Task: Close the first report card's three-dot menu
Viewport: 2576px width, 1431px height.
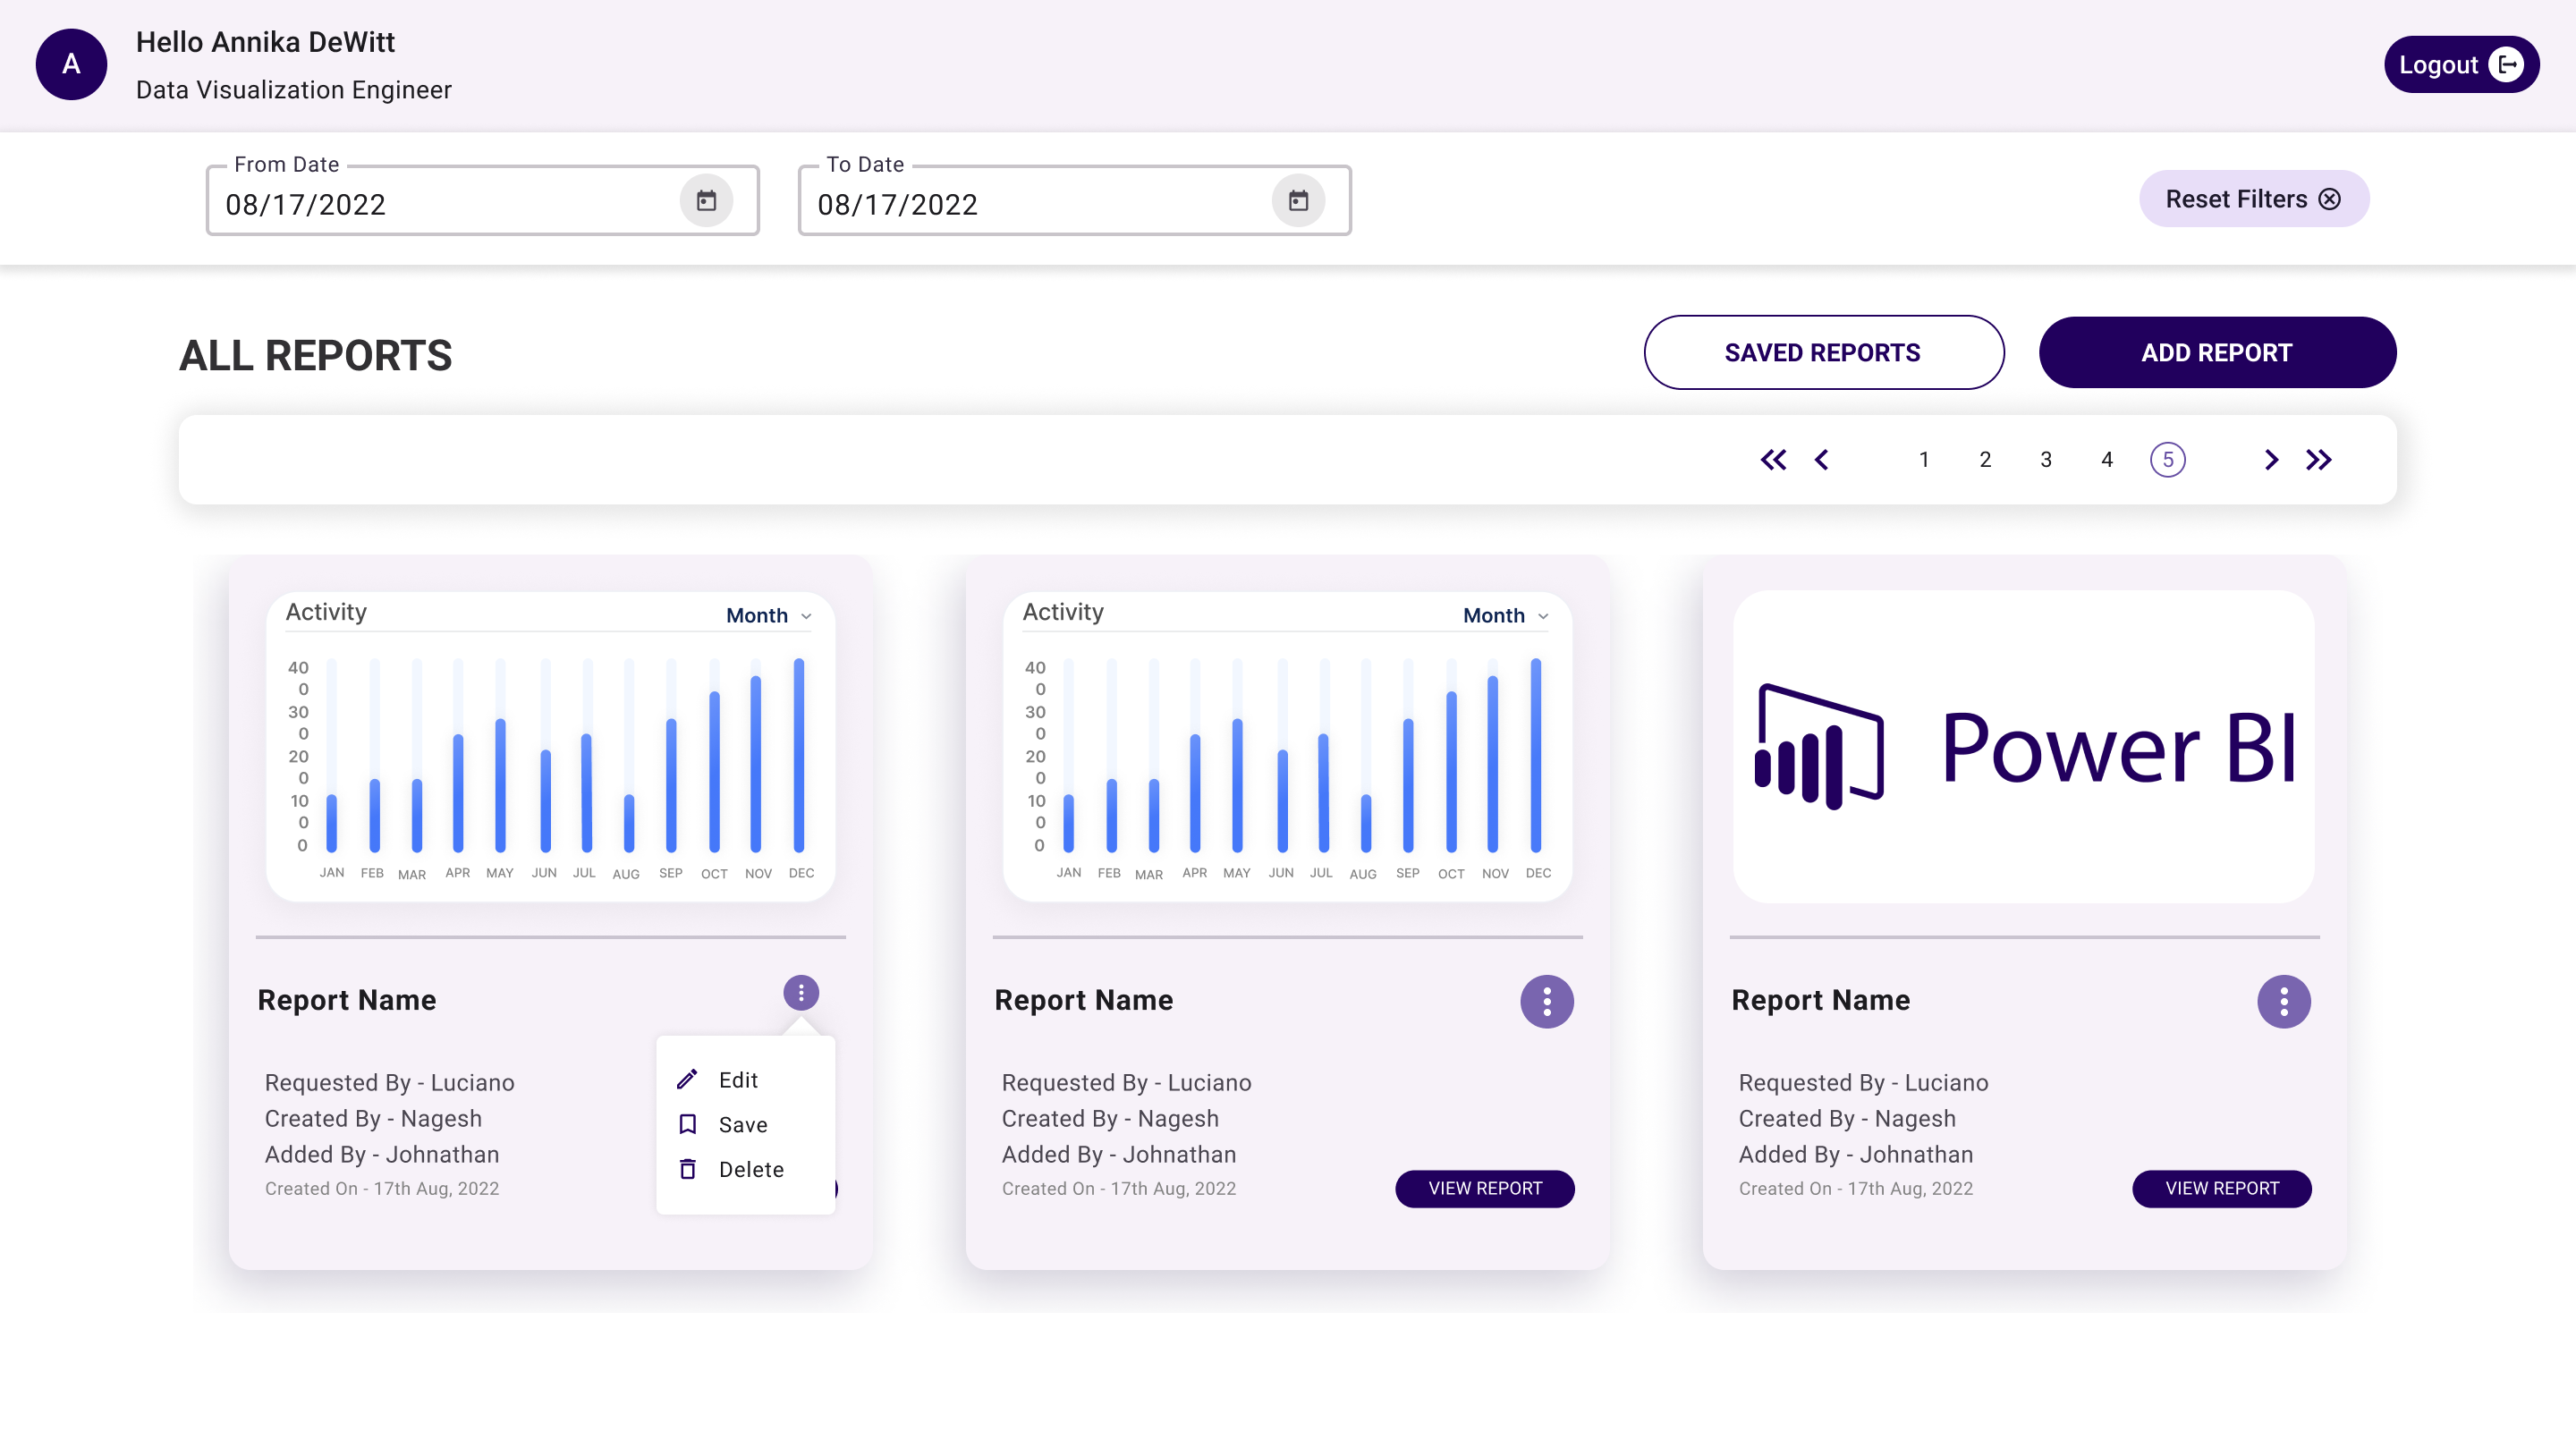Action: pyautogui.click(x=801, y=993)
